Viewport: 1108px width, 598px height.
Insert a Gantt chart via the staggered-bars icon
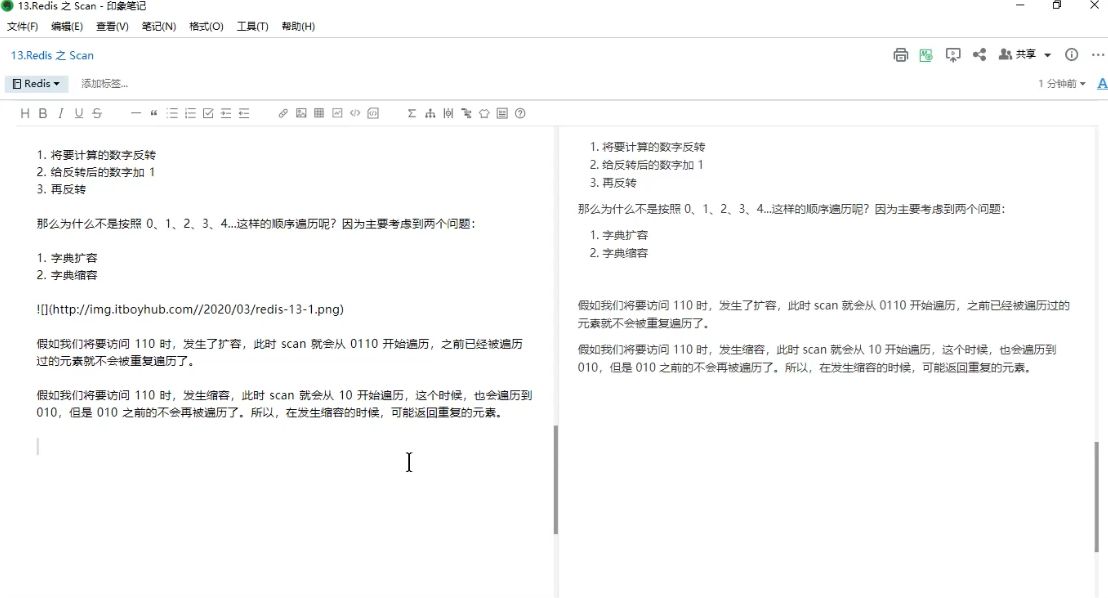click(466, 113)
